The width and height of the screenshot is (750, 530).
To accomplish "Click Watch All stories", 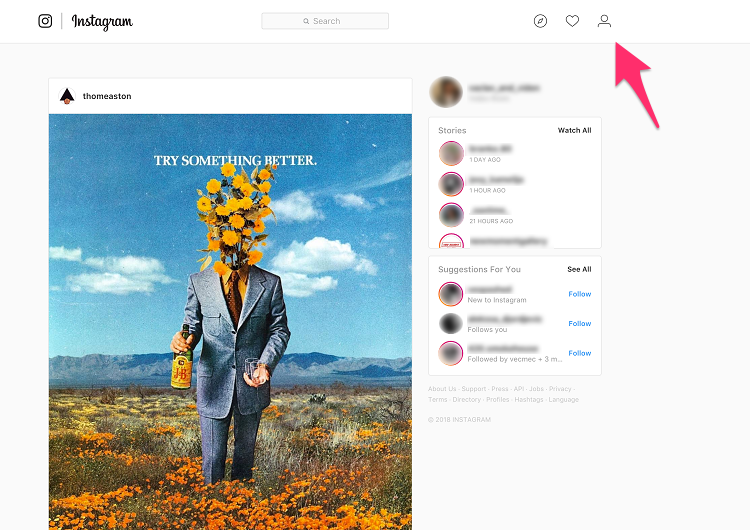I will click(x=574, y=131).
